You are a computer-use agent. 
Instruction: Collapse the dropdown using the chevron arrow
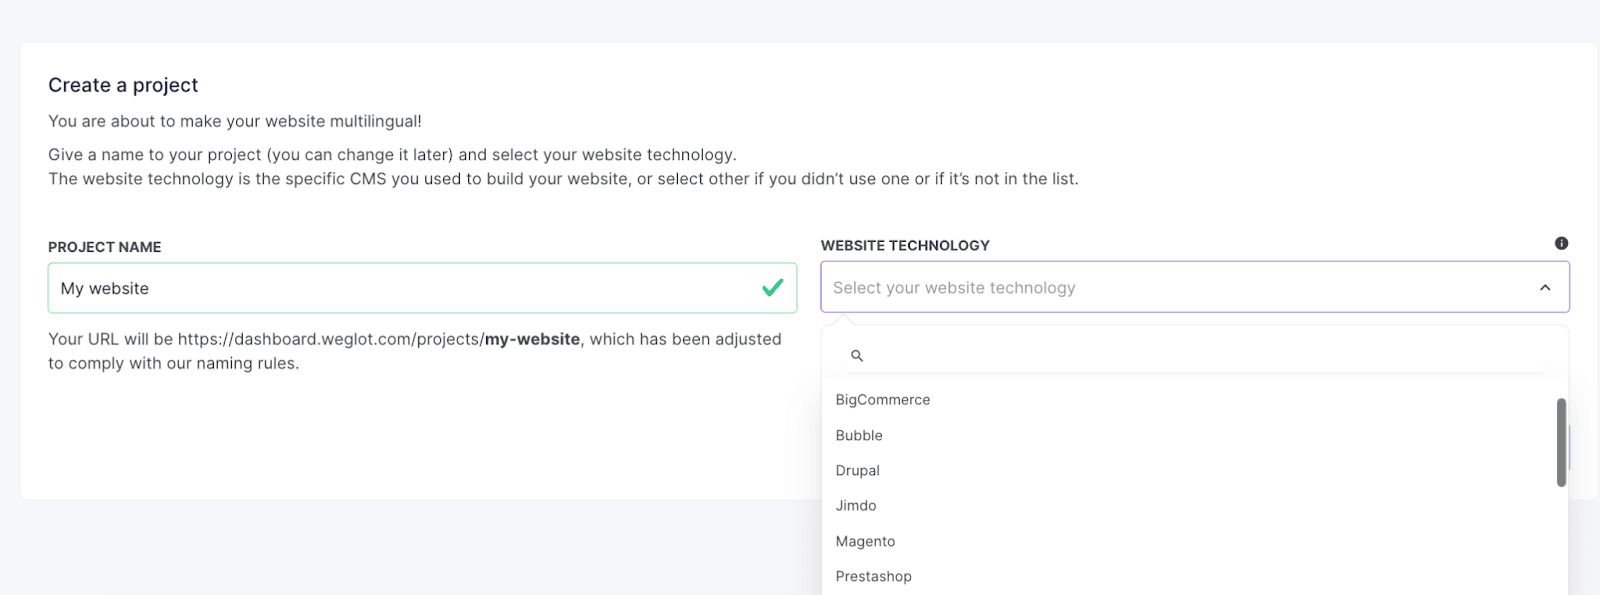click(1545, 288)
